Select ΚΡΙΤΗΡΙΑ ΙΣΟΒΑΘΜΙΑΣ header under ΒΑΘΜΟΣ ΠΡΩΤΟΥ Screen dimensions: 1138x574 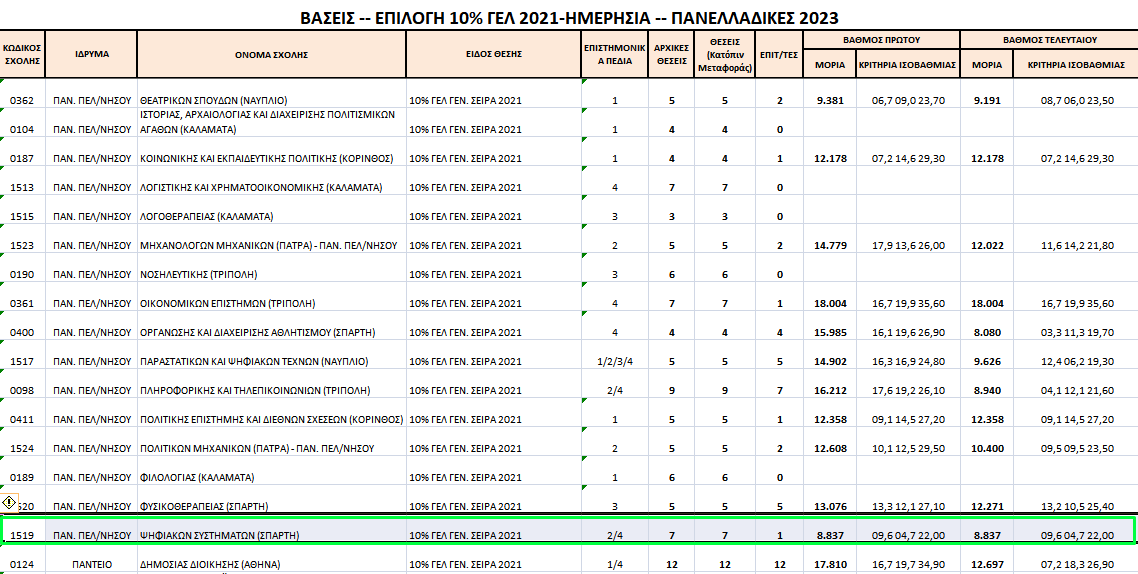coord(908,65)
